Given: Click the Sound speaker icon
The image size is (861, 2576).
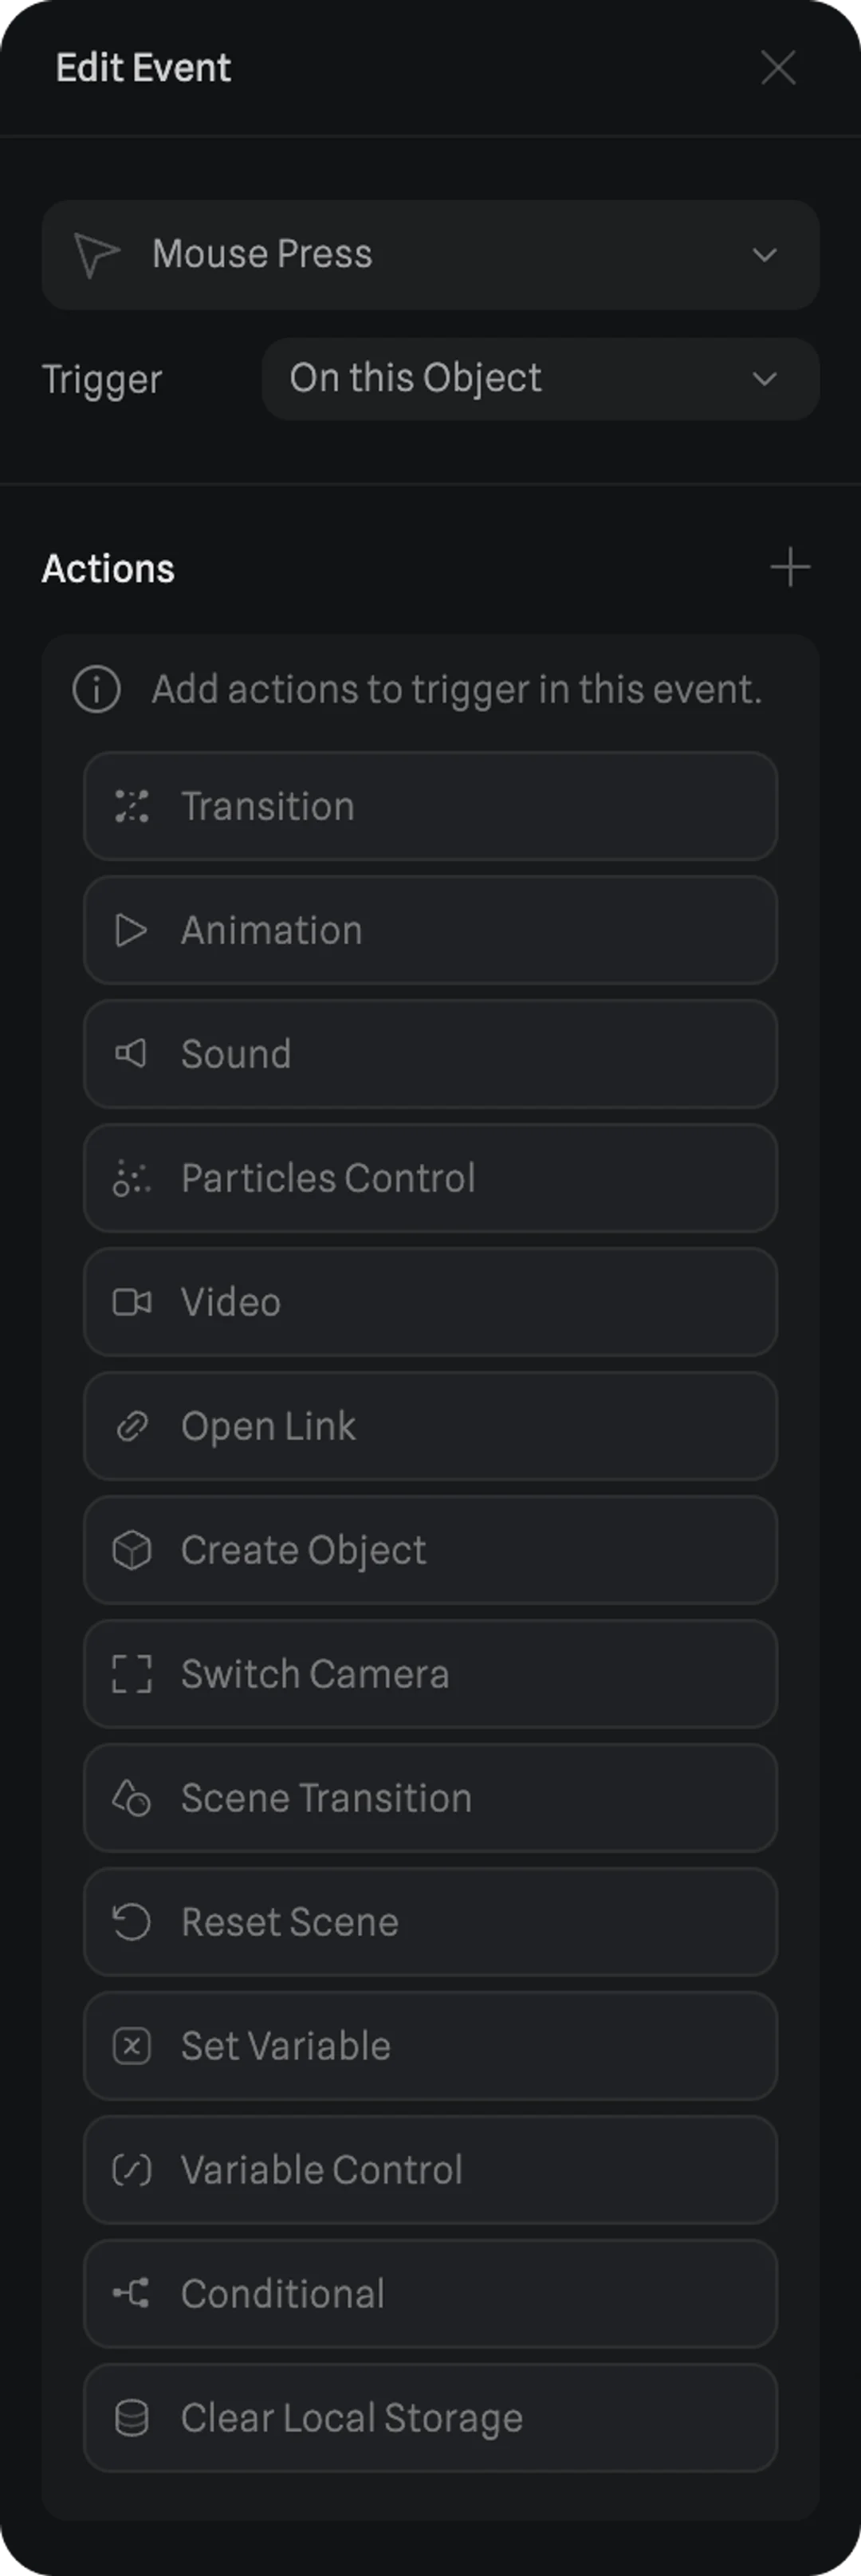Looking at the screenshot, I should [x=132, y=1053].
